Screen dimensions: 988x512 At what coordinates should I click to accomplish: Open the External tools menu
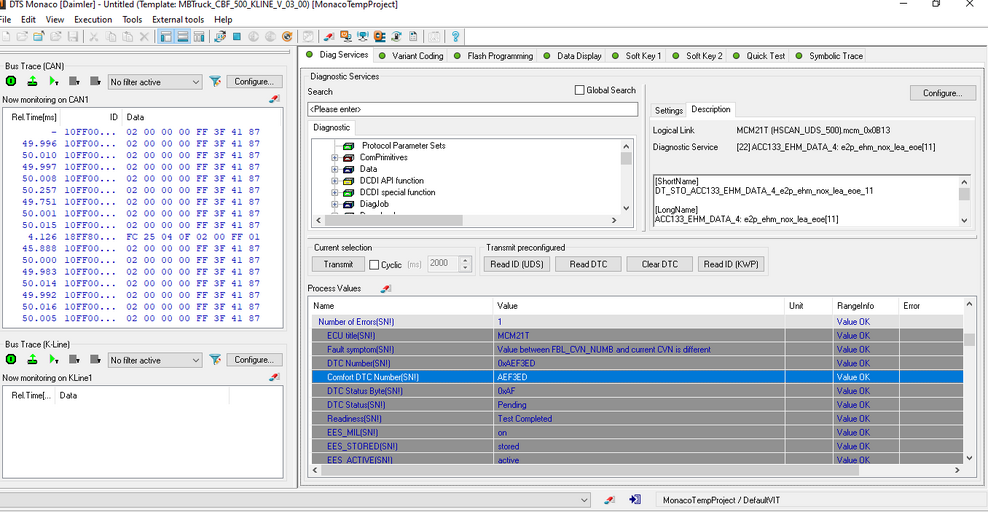point(178,20)
